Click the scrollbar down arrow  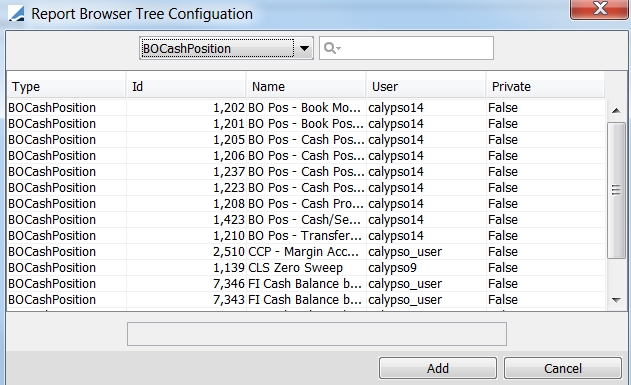pyautogui.click(x=616, y=300)
